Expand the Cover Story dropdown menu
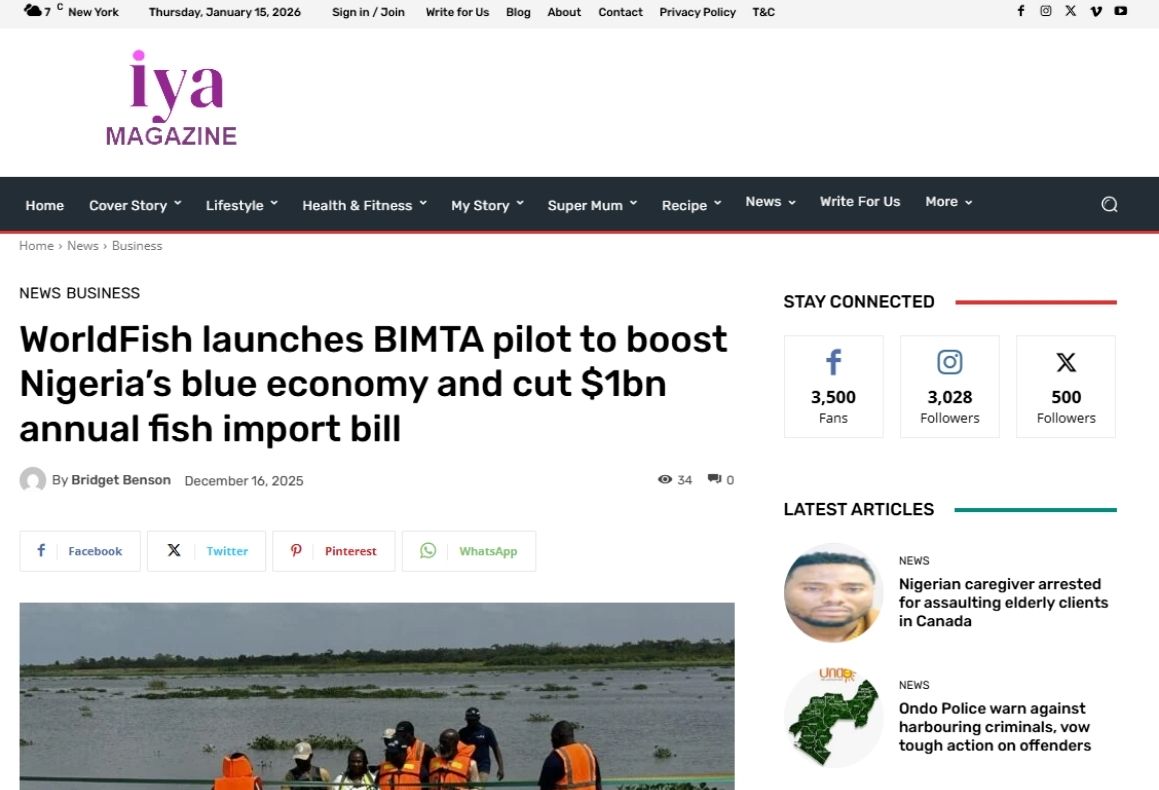Viewport: 1159px width, 790px height. pos(135,205)
